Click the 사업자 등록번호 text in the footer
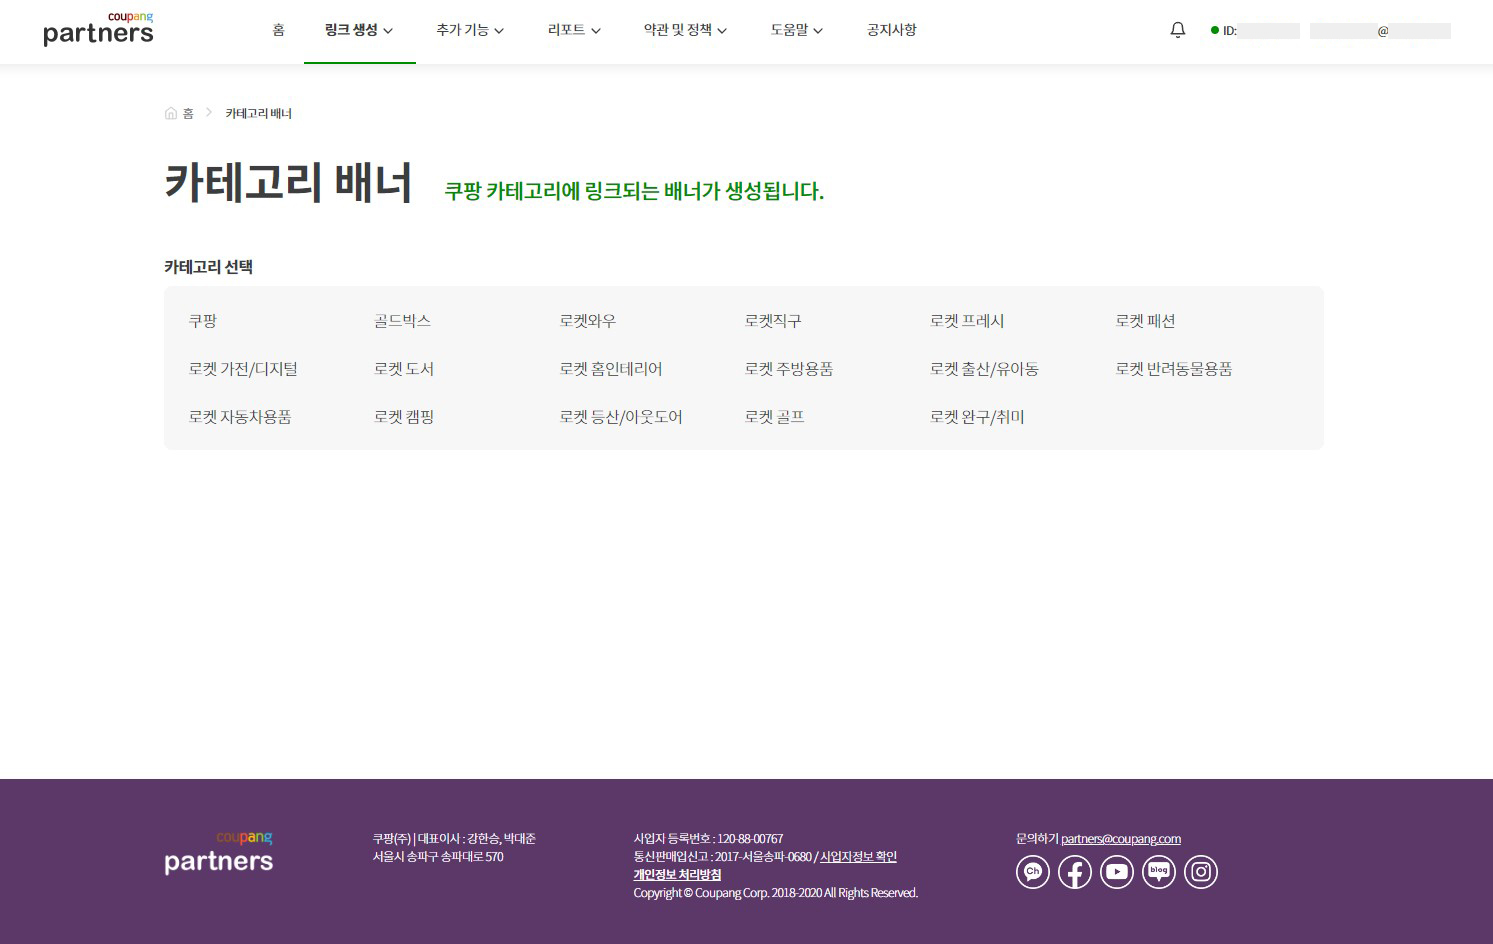The height and width of the screenshot is (944, 1493). click(x=708, y=839)
